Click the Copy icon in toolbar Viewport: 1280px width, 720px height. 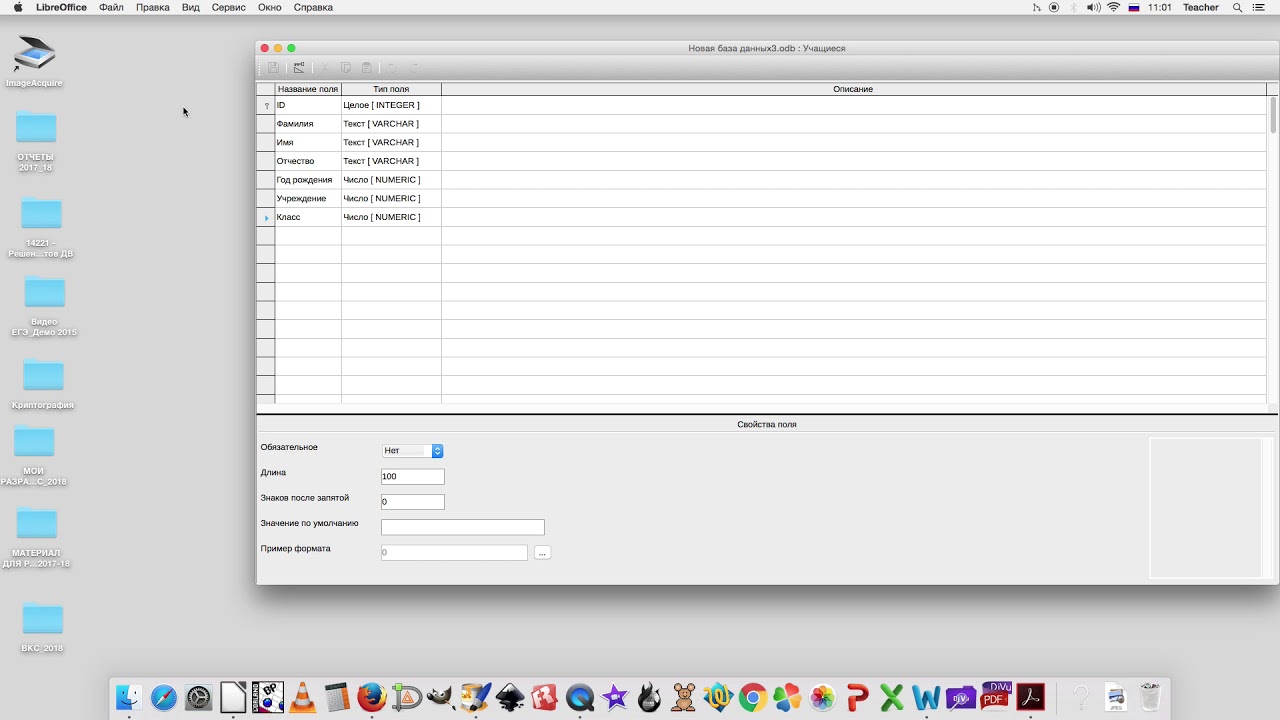coord(345,68)
